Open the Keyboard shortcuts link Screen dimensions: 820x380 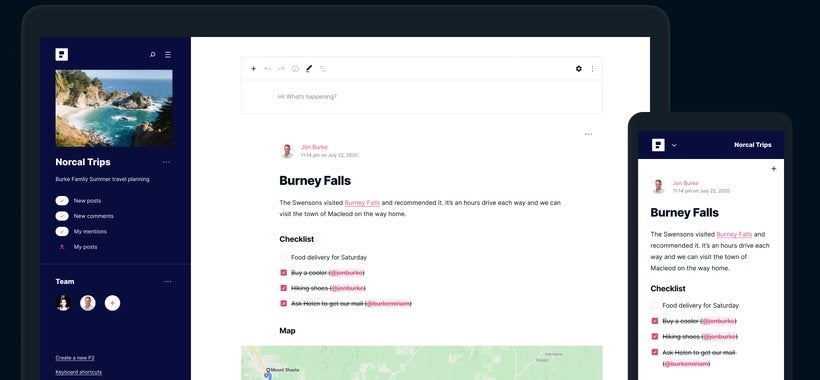tap(78, 372)
